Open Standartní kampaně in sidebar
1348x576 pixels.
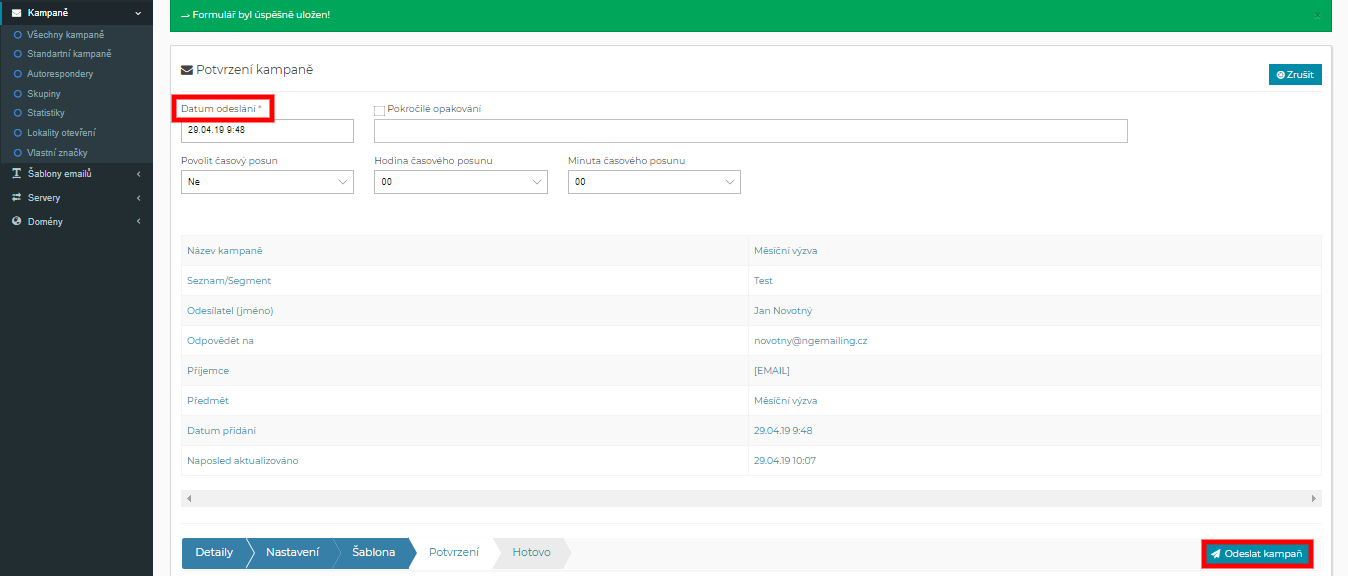pos(69,54)
